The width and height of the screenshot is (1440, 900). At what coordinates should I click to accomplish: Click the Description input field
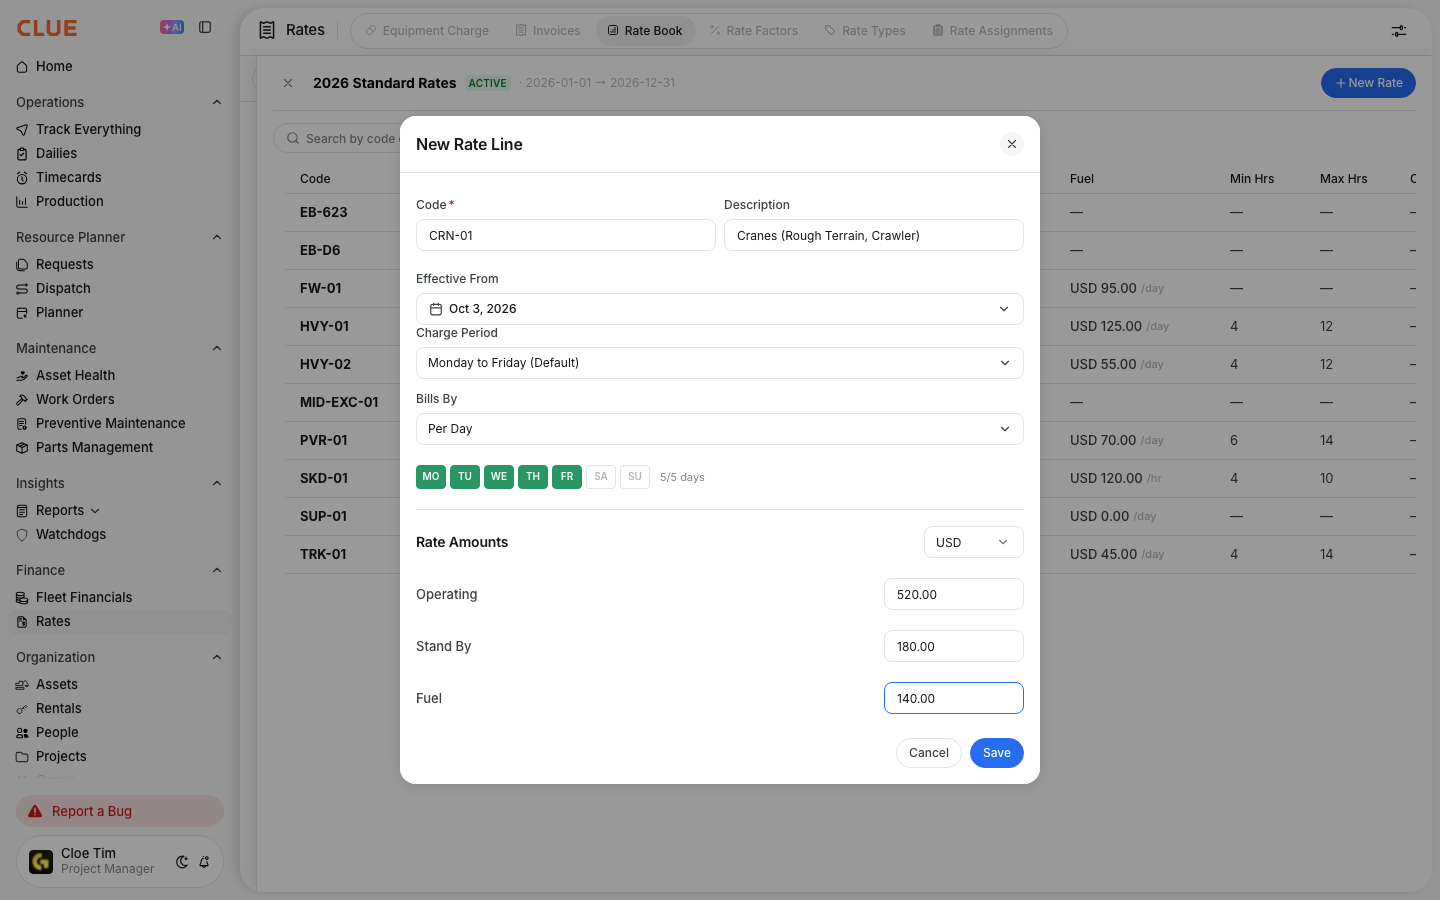pos(874,235)
